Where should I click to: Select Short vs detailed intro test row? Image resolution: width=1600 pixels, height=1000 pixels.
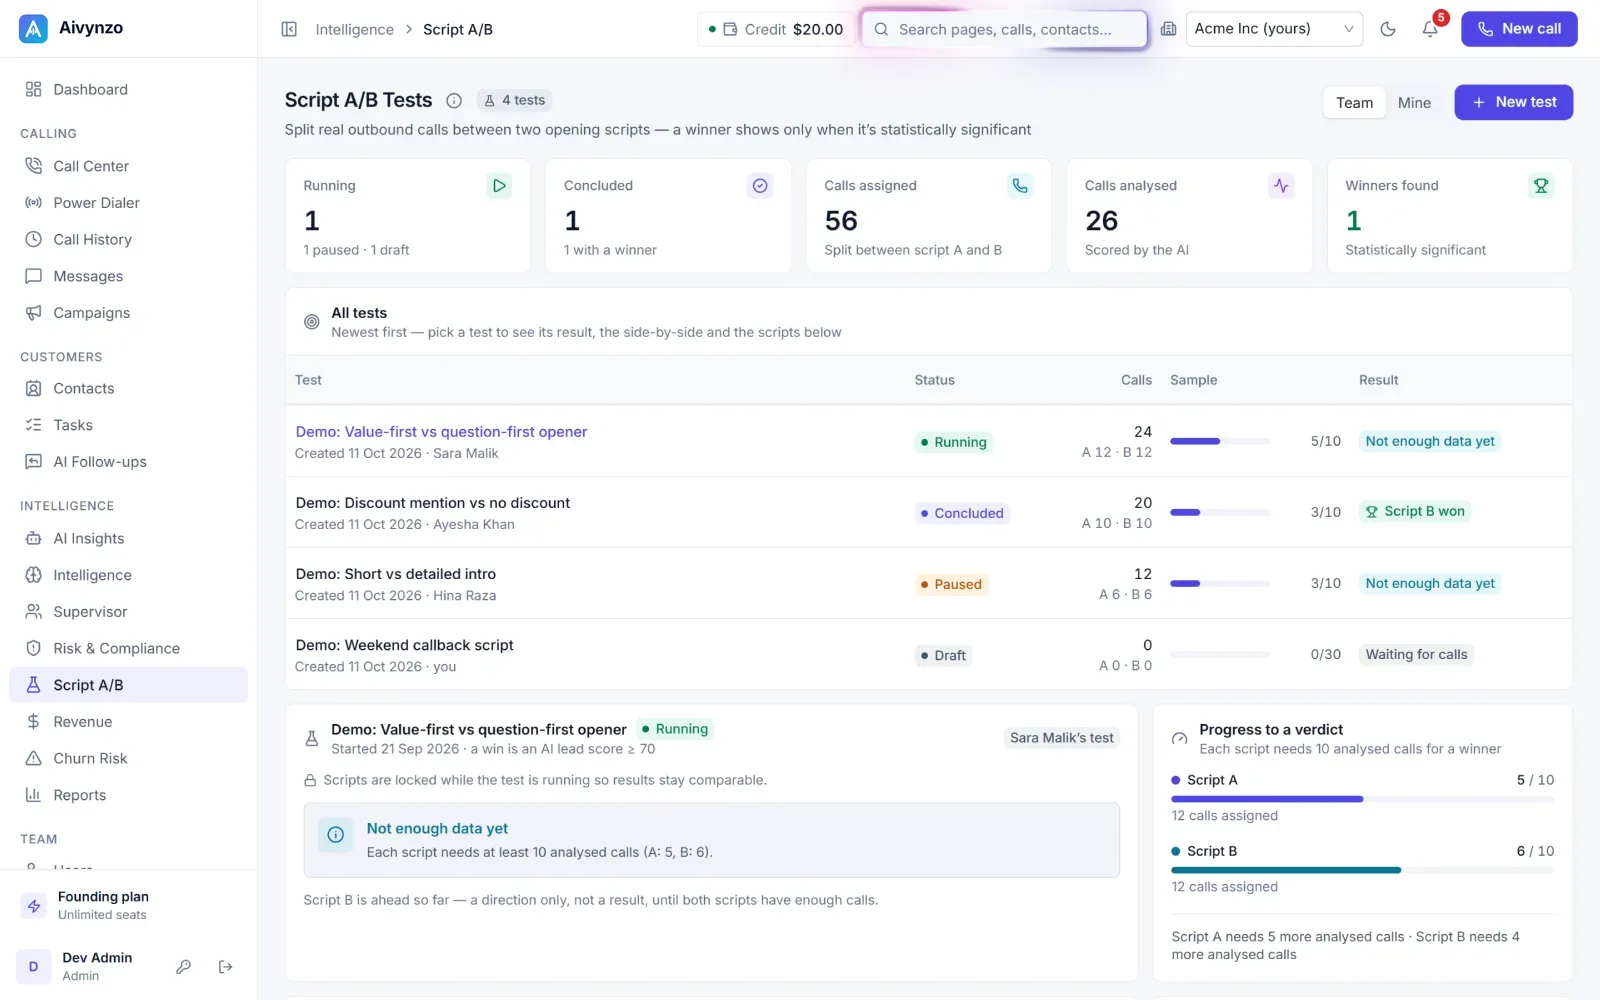928,583
